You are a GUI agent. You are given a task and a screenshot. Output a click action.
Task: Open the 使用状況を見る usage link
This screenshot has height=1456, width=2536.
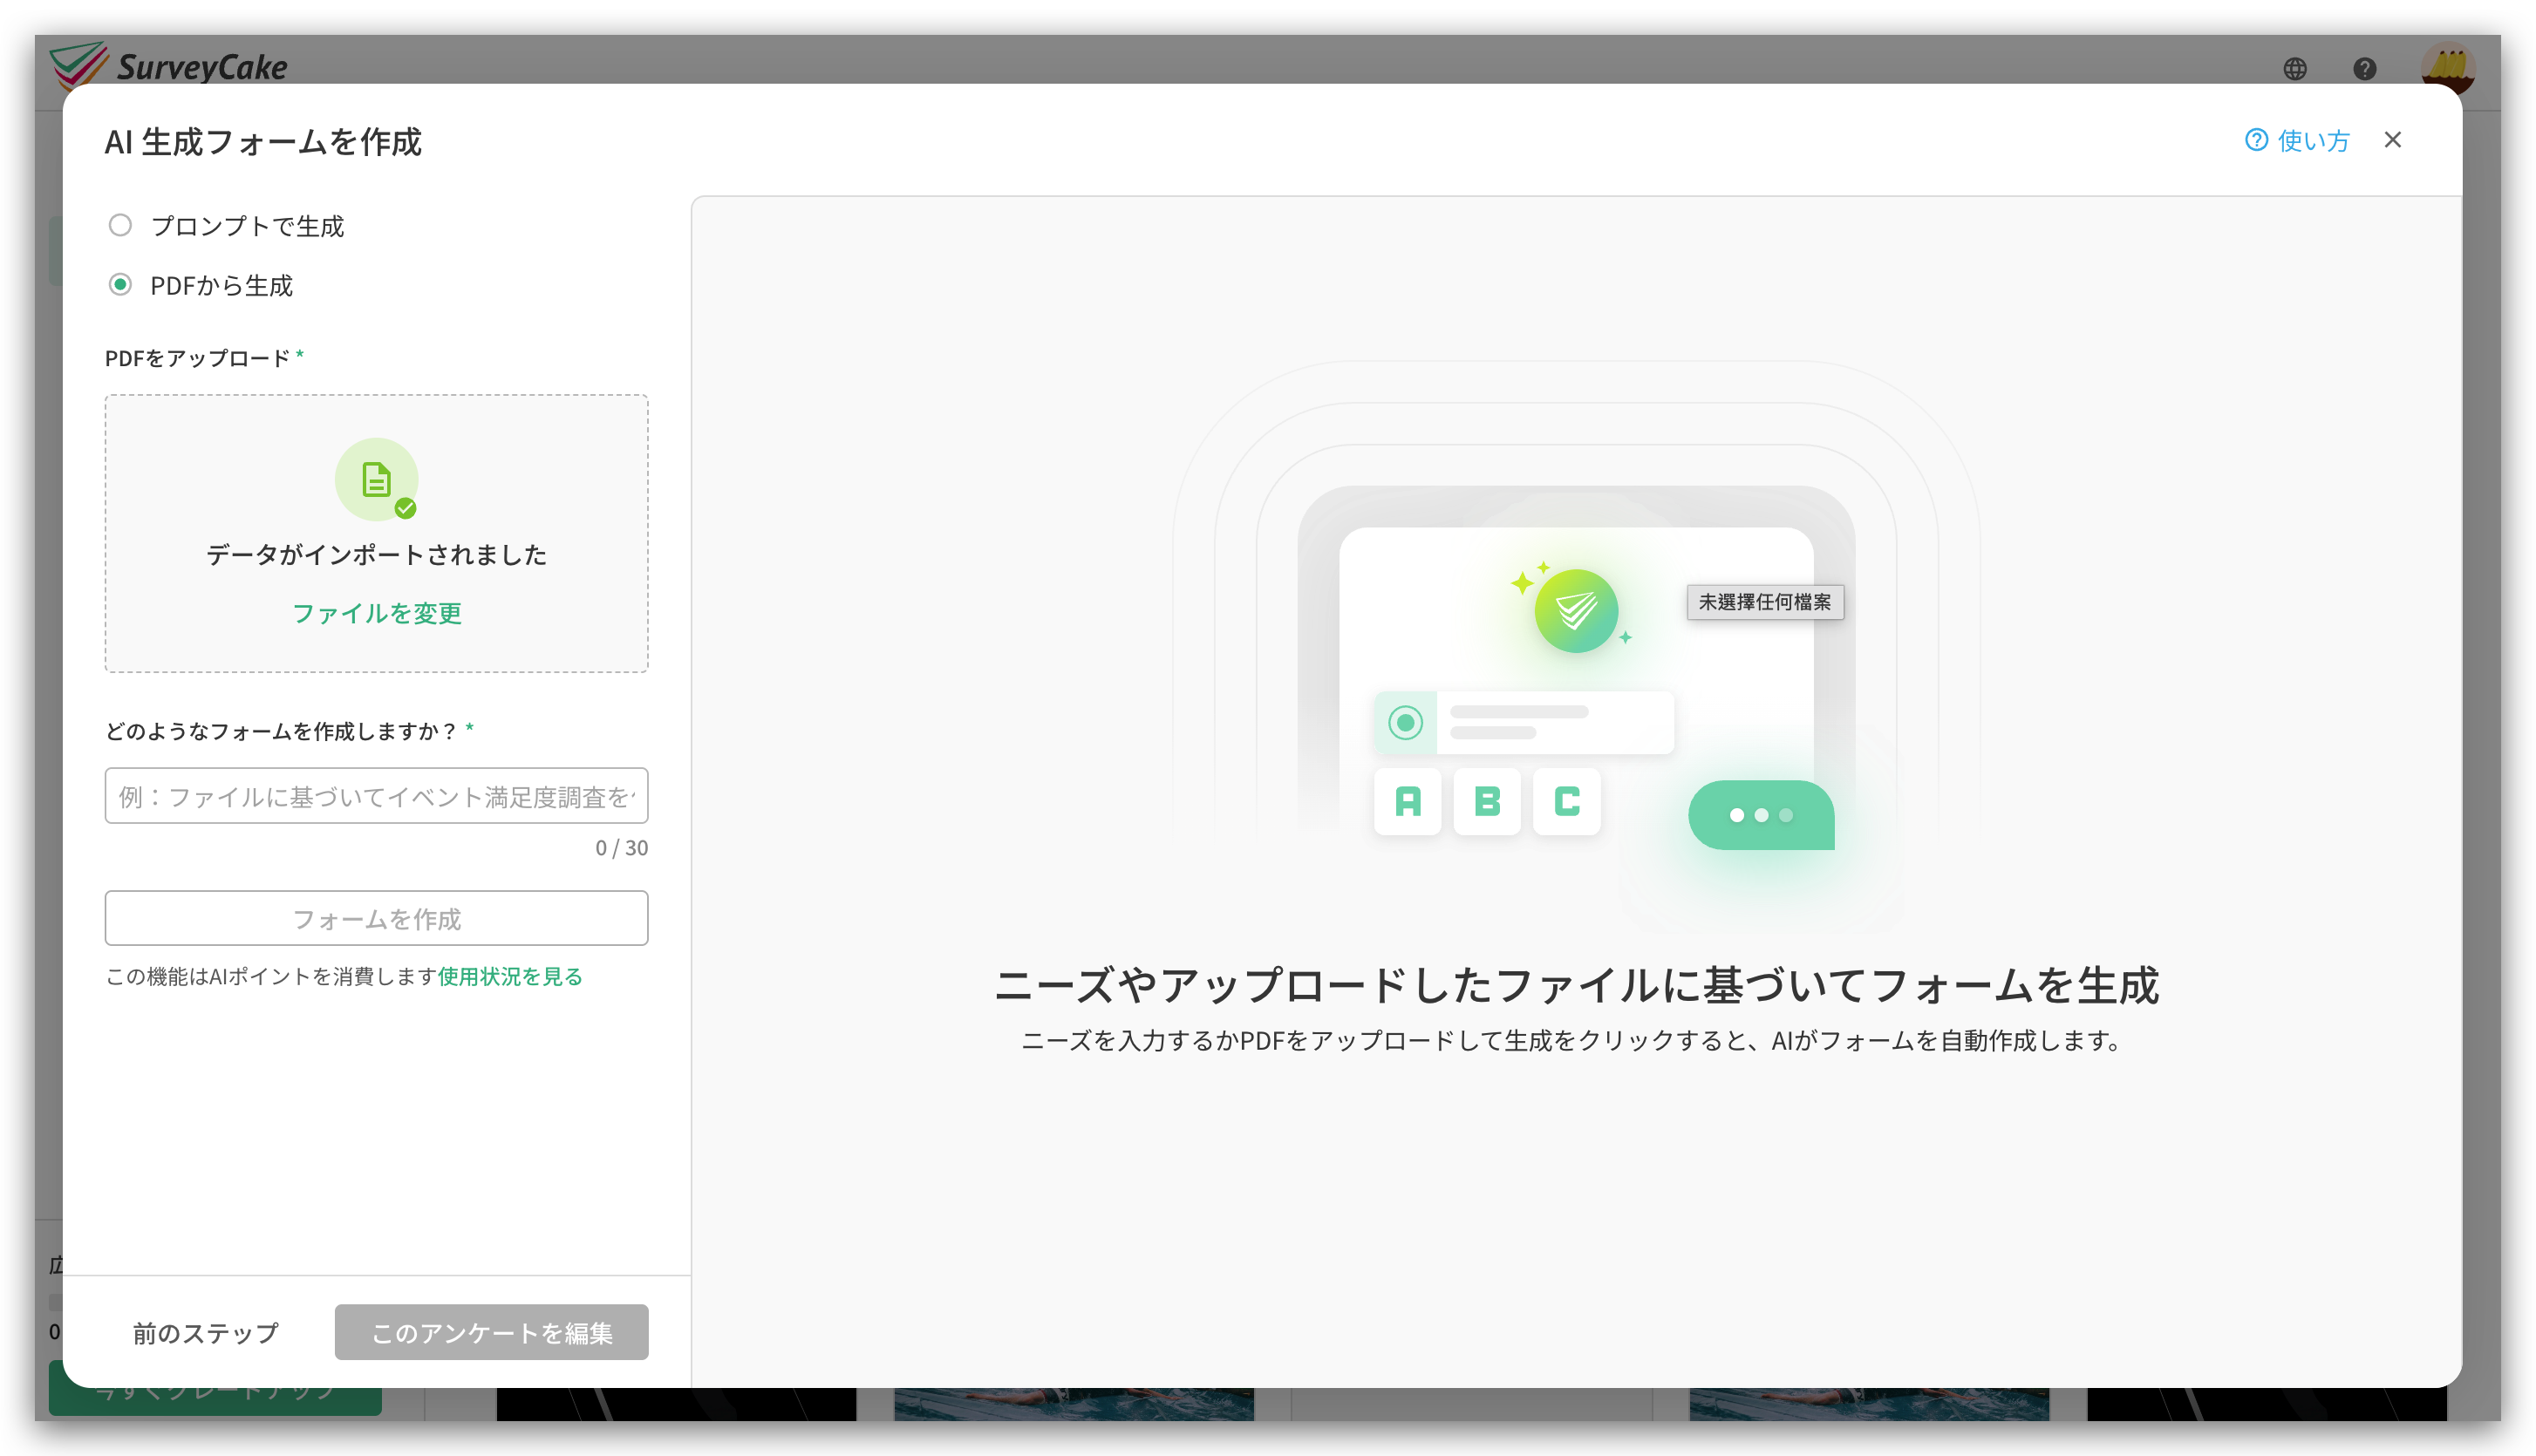click(x=510, y=976)
